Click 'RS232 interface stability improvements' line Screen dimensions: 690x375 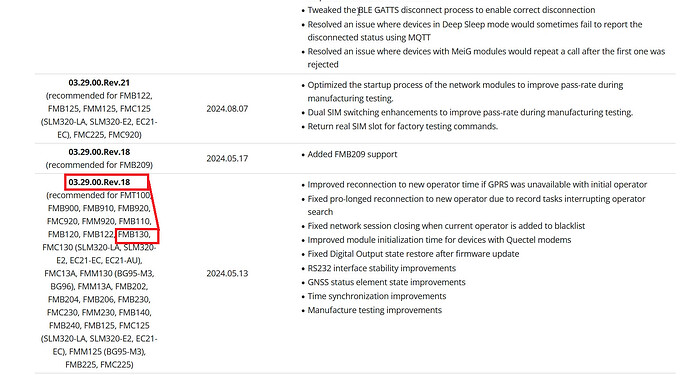point(382,268)
